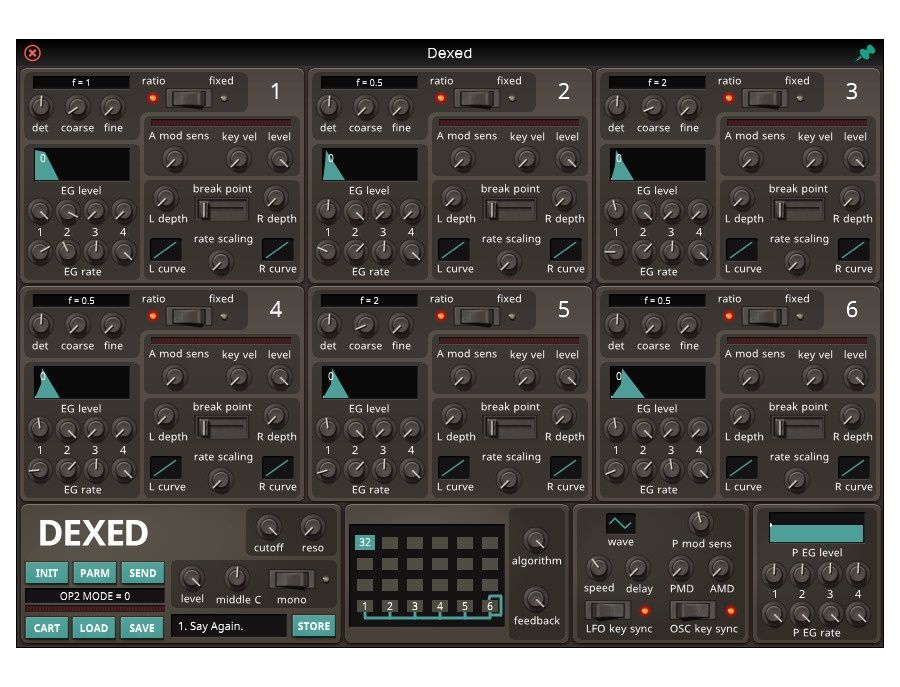Click operator 6 break point slider
900x687 pixels.
[x=798, y=428]
